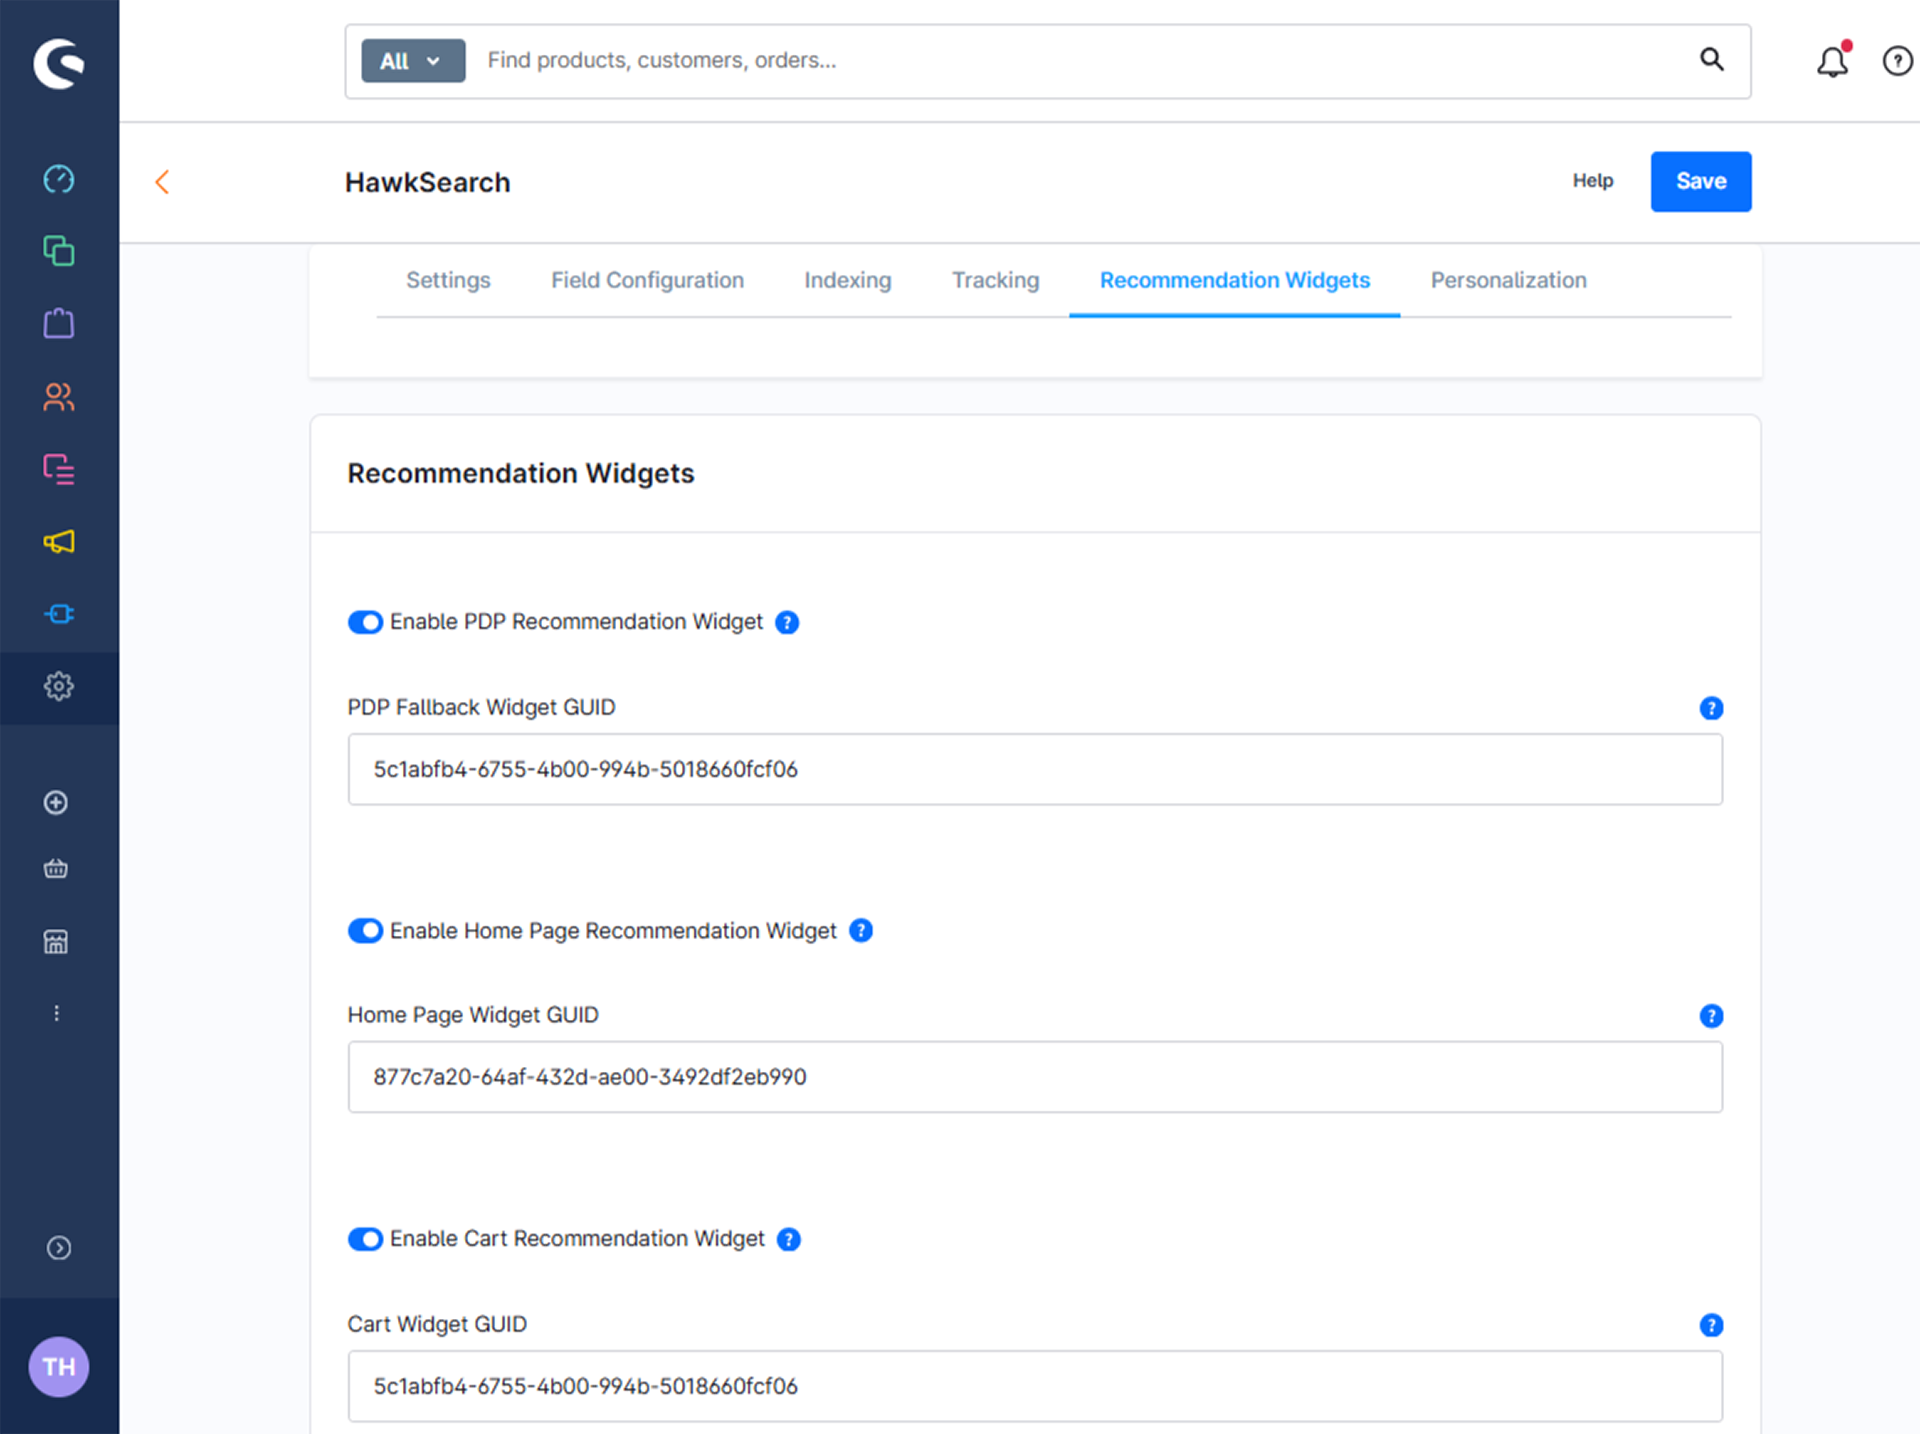Open the All search filter dropdown
This screenshot has height=1434, width=1920.
[x=413, y=61]
